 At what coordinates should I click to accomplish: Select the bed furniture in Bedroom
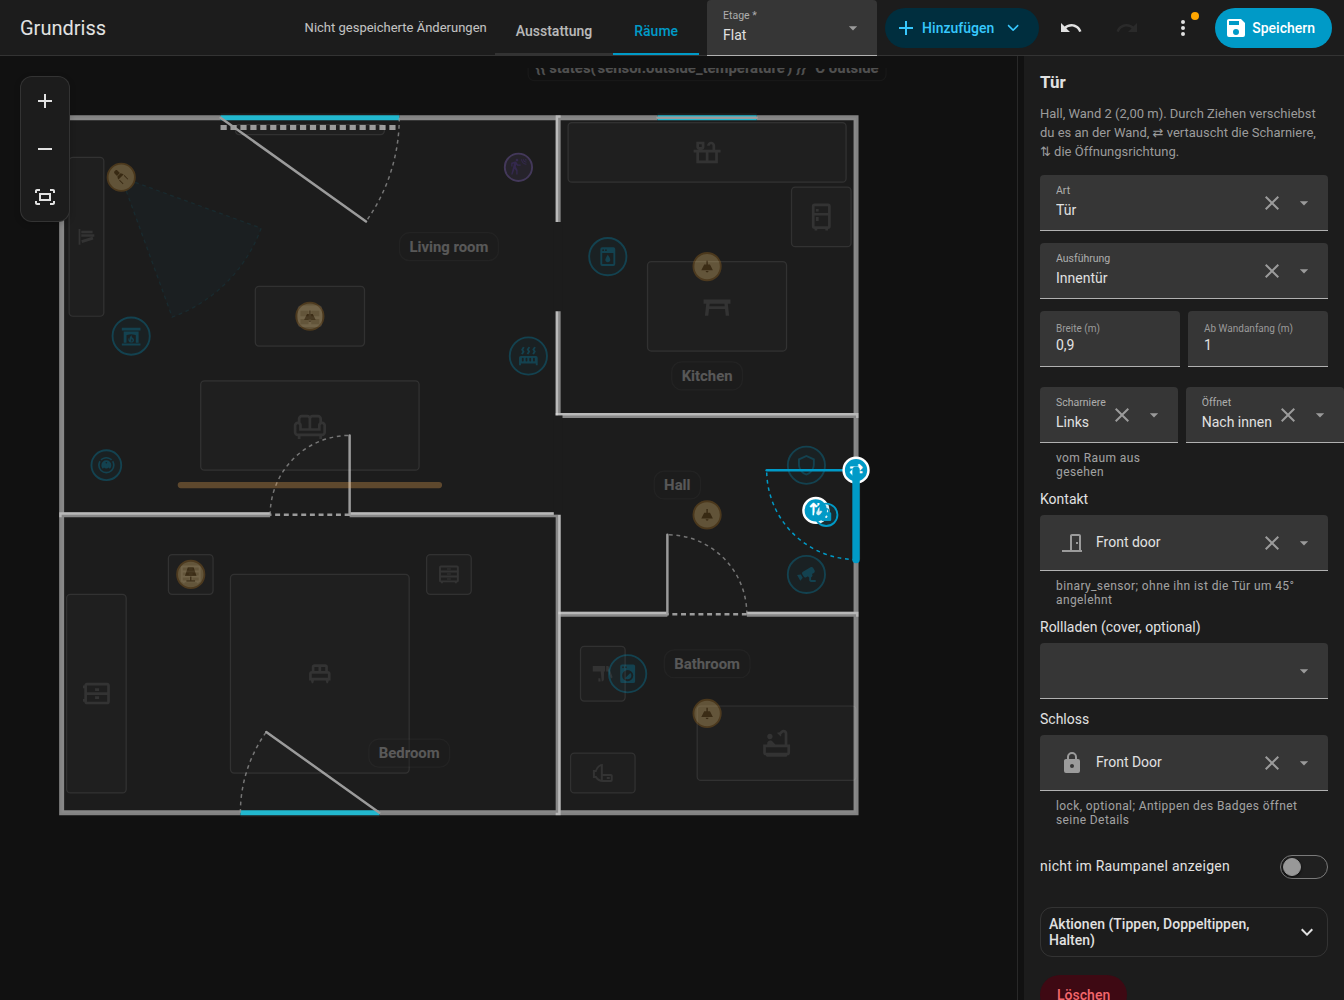[x=320, y=673]
